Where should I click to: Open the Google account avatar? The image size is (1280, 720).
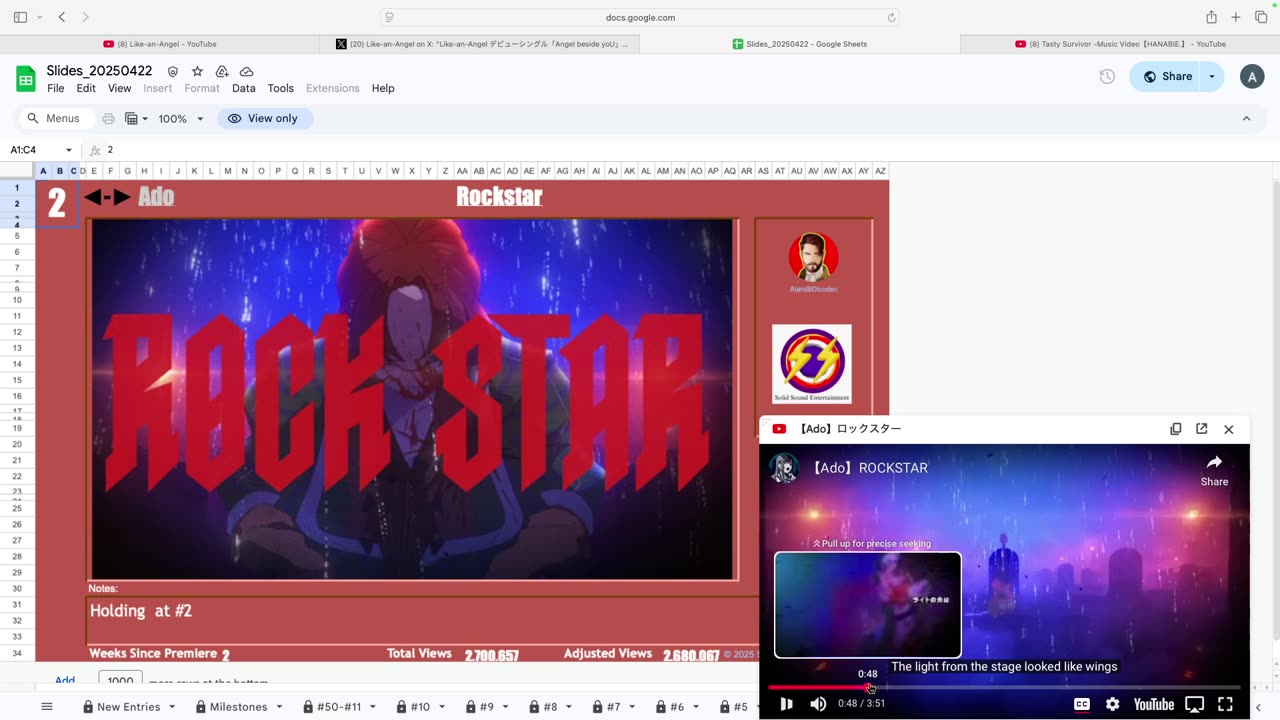point(1252,77)
